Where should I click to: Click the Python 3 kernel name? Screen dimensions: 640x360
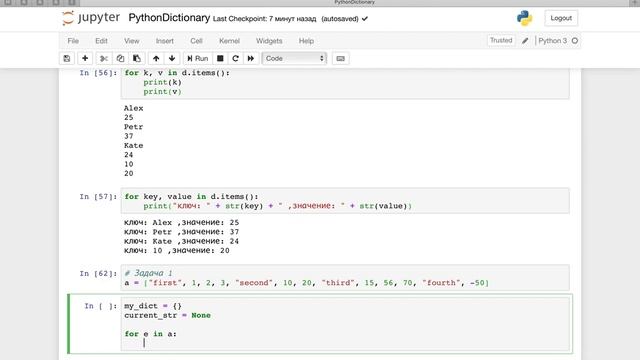552,41
